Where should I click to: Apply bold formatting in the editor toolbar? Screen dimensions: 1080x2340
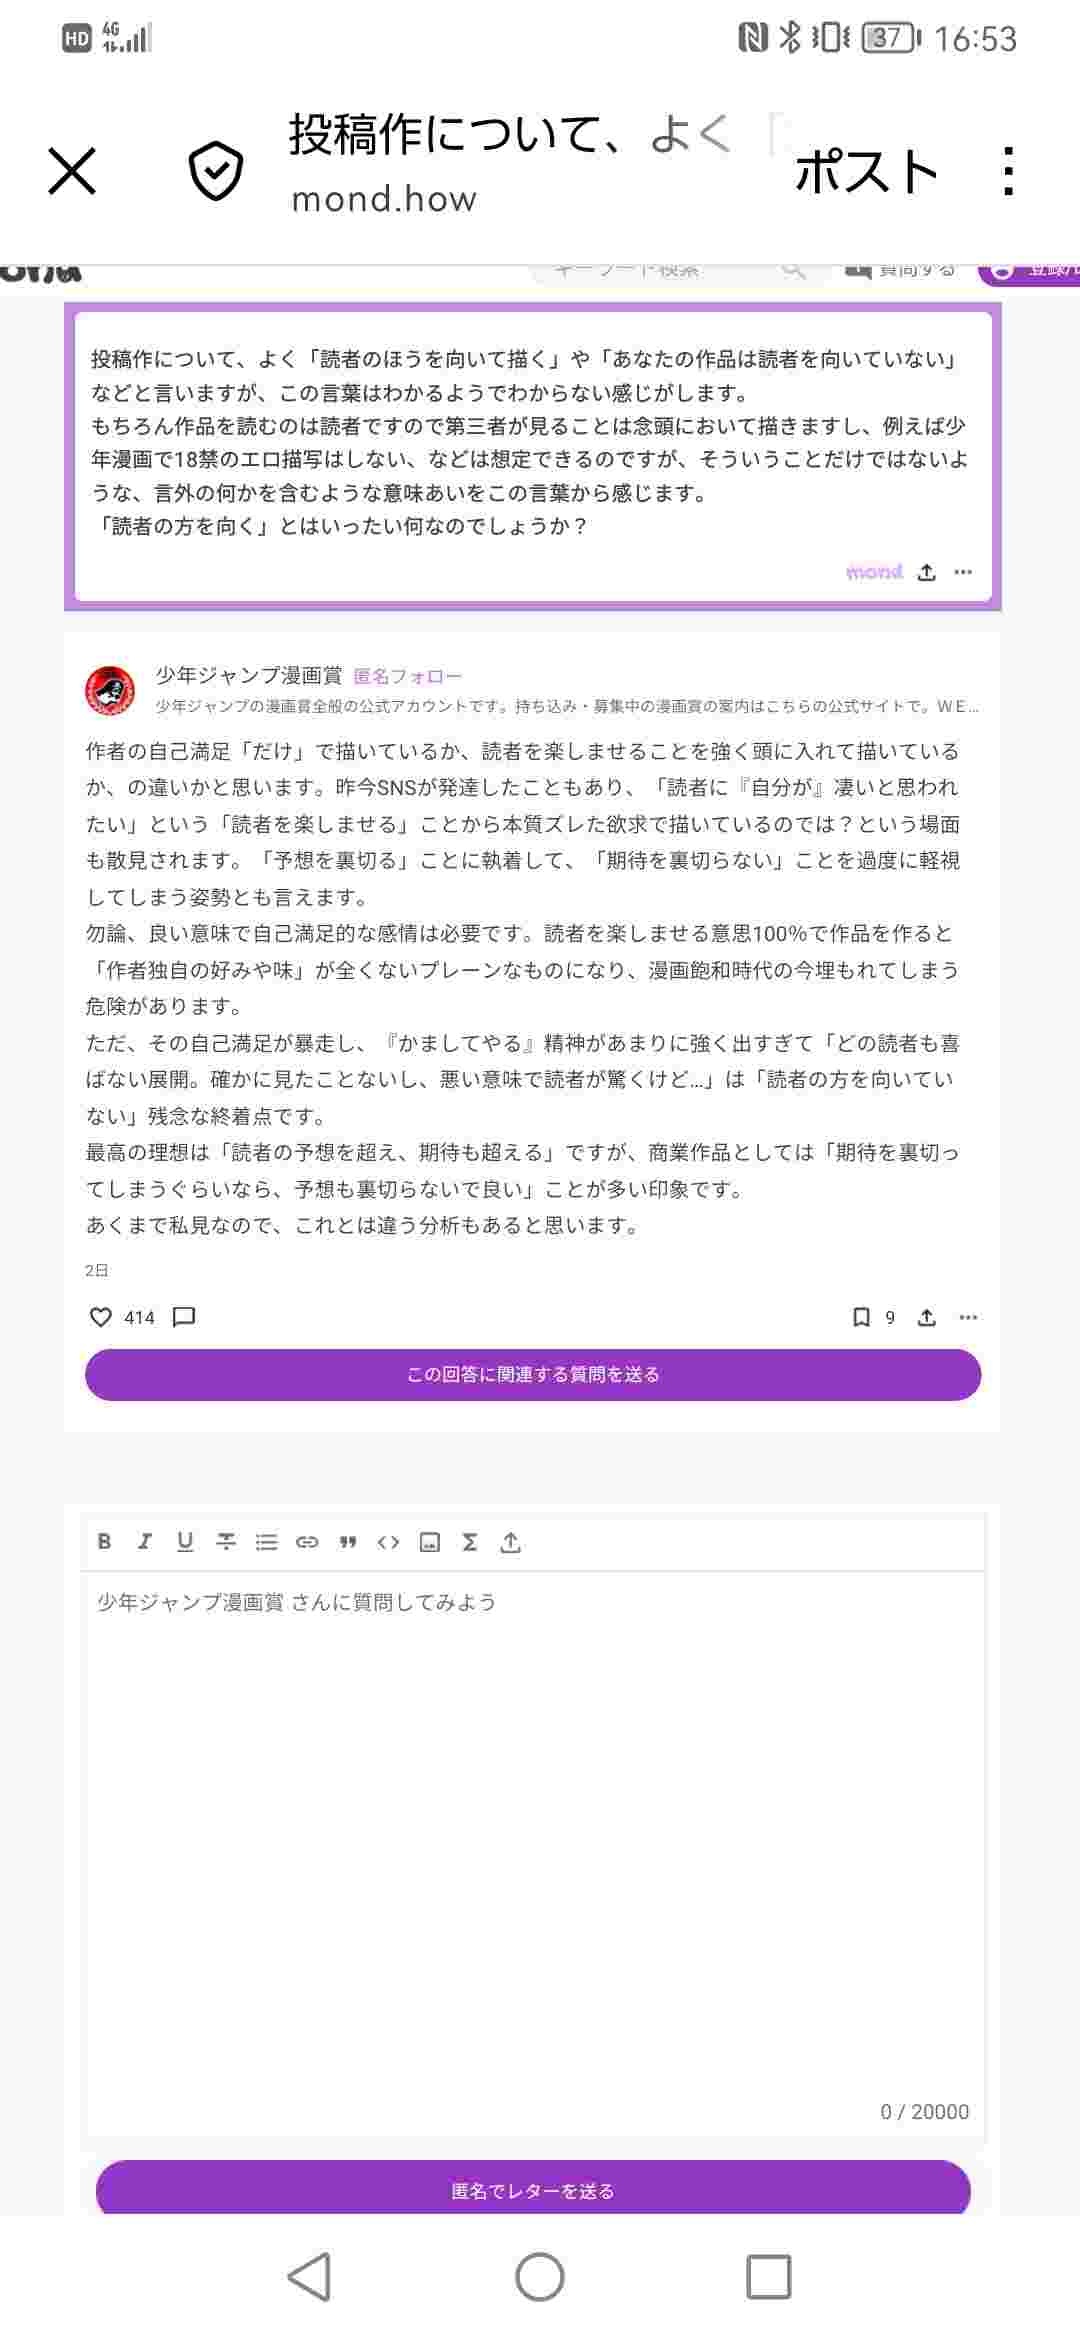click(104, 1541)
